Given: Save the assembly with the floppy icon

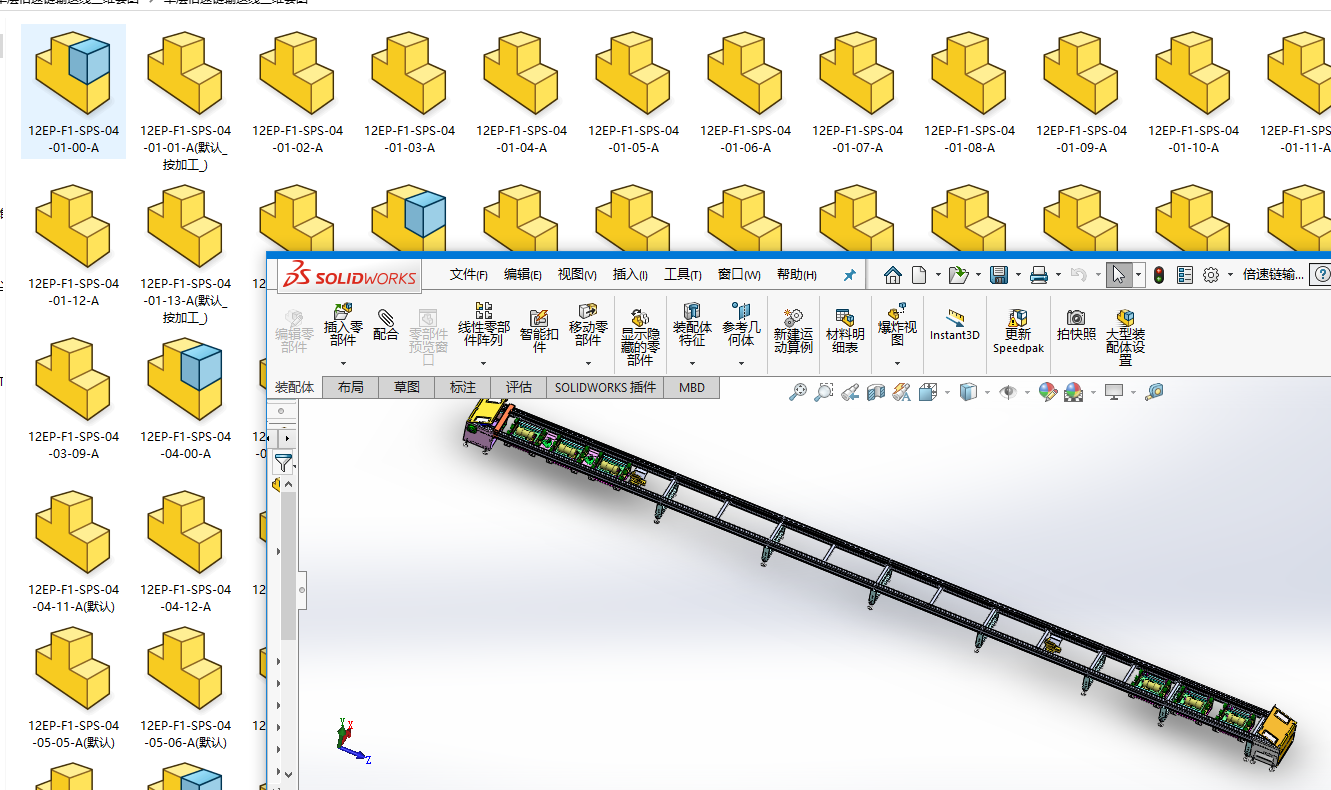Looking at the screenshot, I should pyautogui.click(x=998, y=274).
